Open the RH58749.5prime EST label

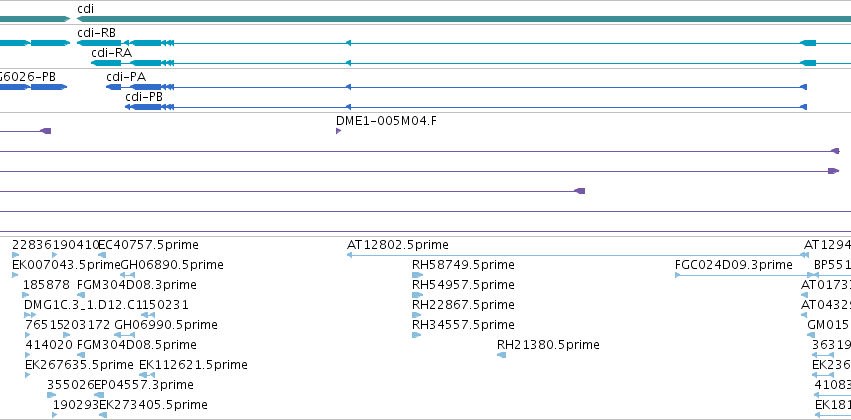point(463,265)
